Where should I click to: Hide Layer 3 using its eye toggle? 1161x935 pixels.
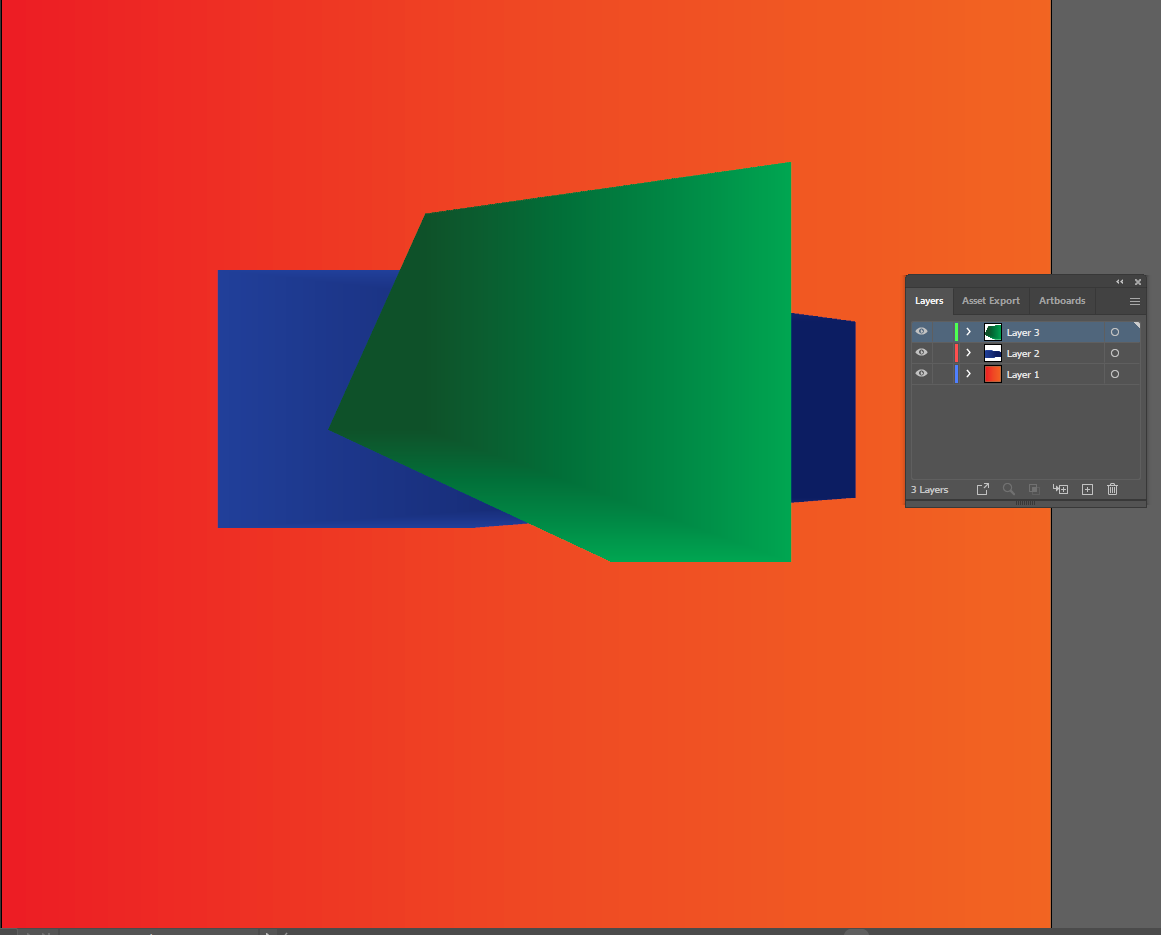921,331
